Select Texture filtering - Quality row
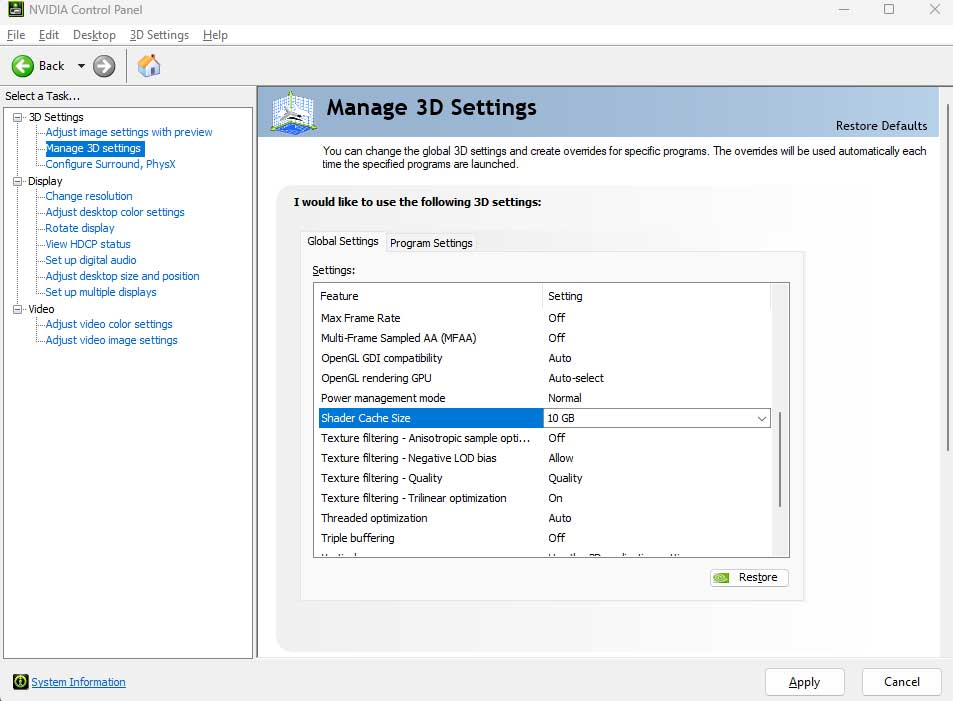Image resolution: width=953 pixels, height=701 pixels. 545,478
